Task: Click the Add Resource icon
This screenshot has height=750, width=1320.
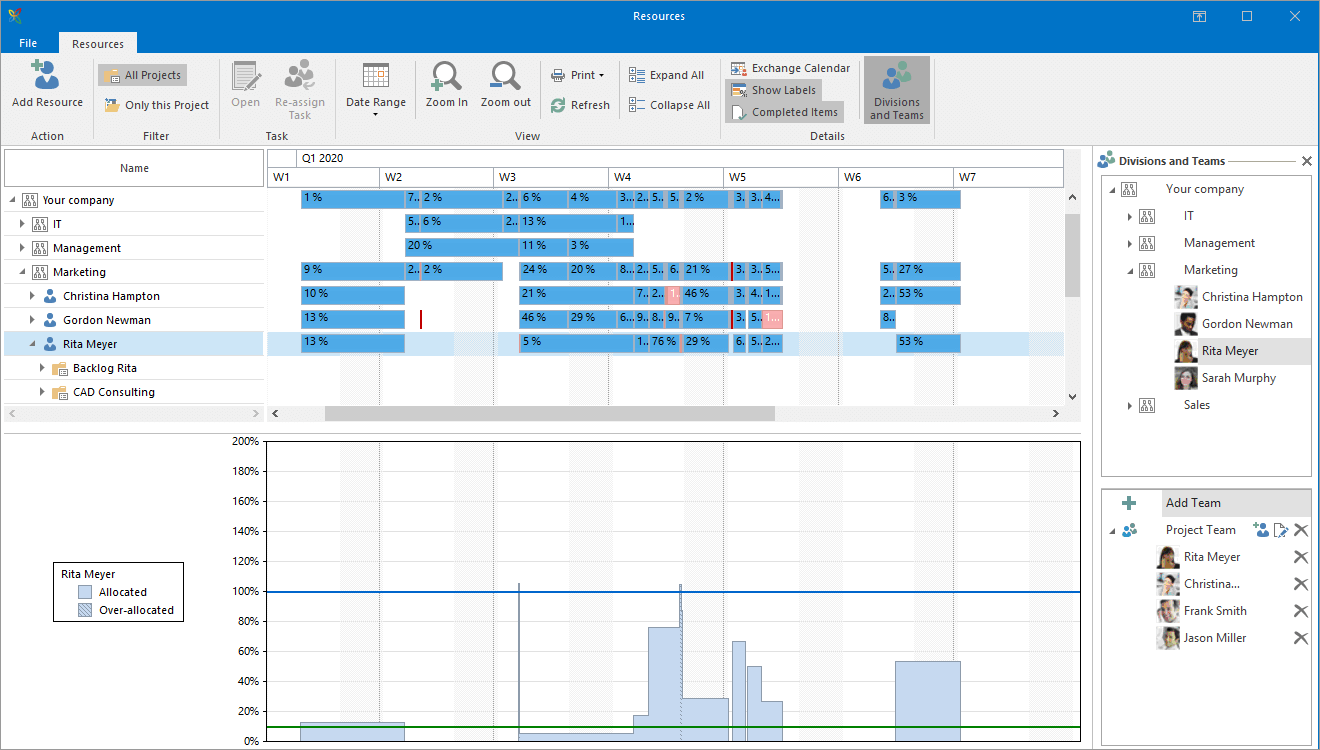Action: 46,75
